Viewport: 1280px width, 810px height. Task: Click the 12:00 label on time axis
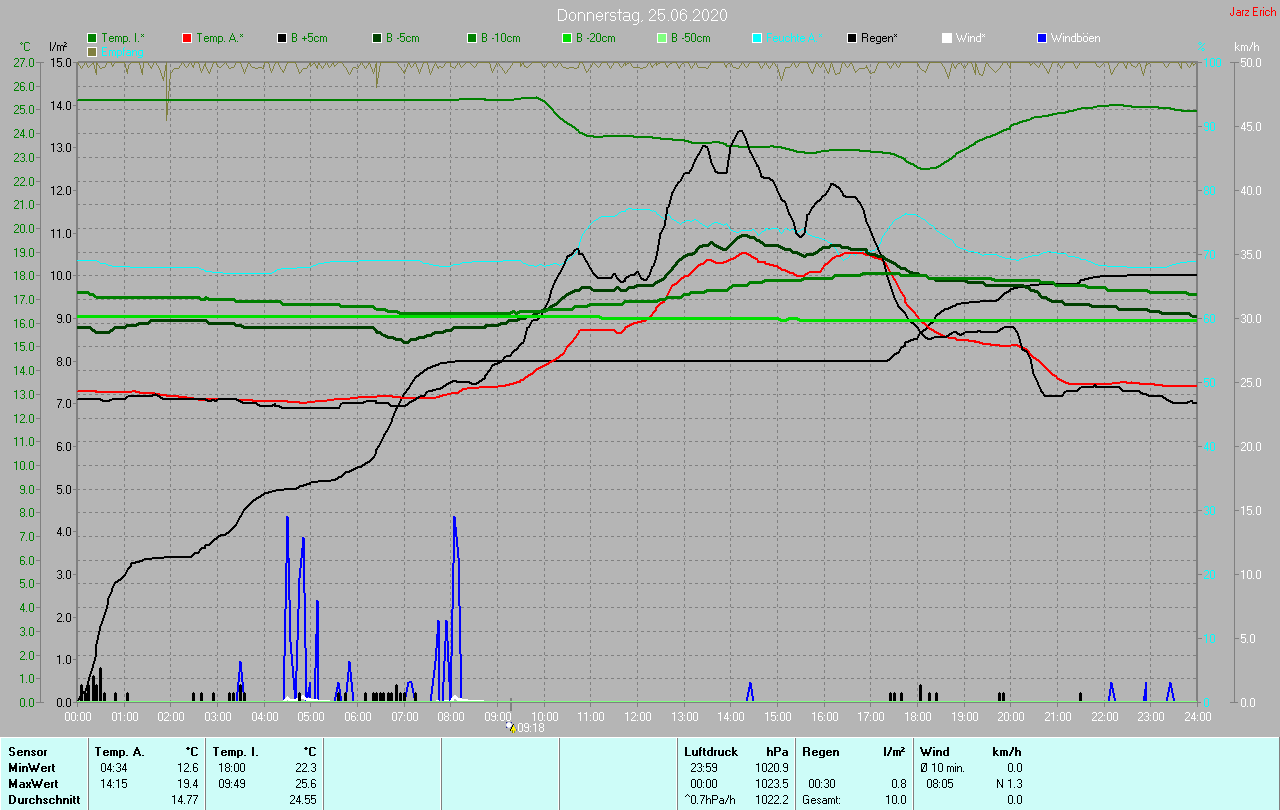[x=637, y=716]
